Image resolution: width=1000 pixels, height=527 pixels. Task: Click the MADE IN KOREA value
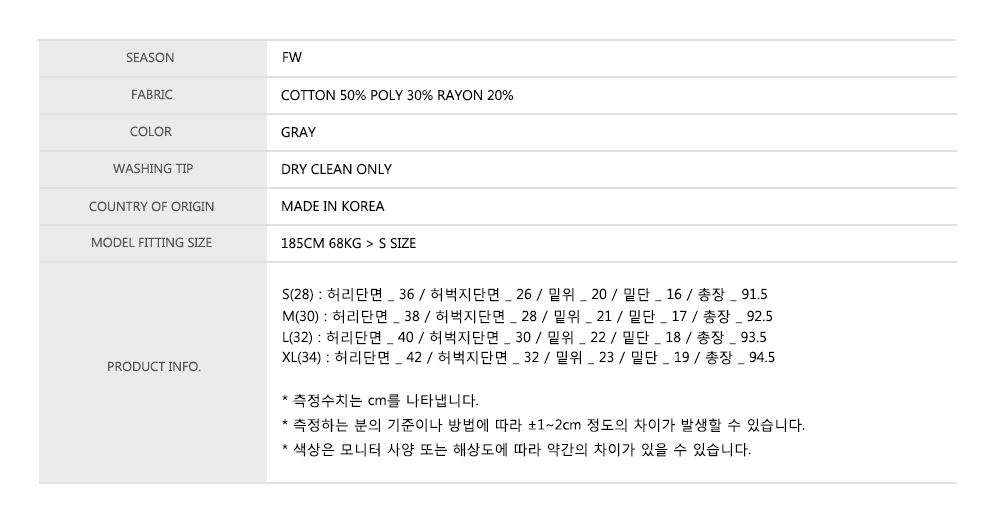pyautogui.click(x=332, y=206)
